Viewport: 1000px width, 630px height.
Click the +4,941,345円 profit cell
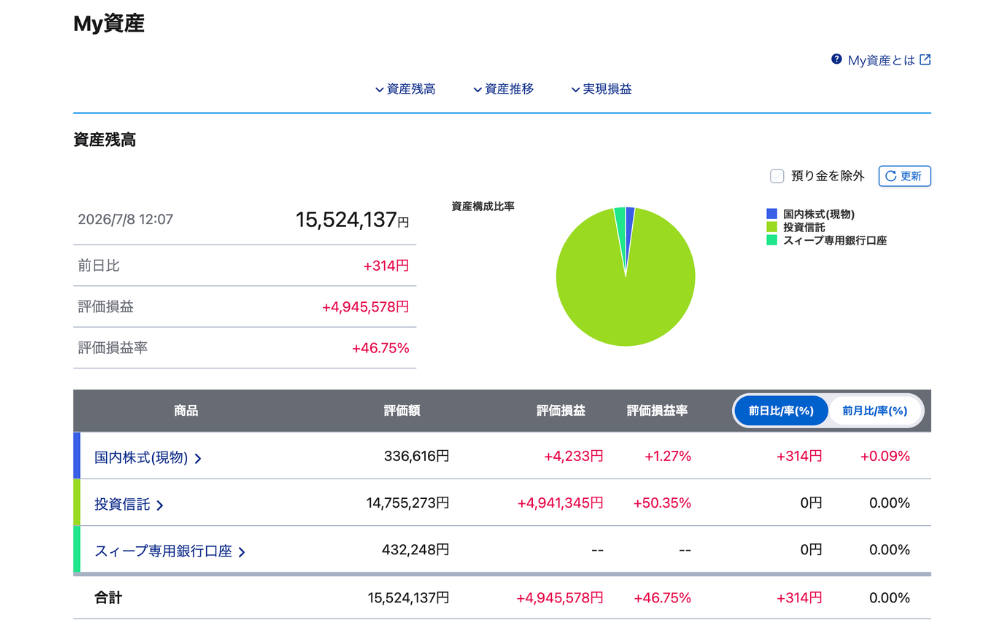tap(560, 503)
